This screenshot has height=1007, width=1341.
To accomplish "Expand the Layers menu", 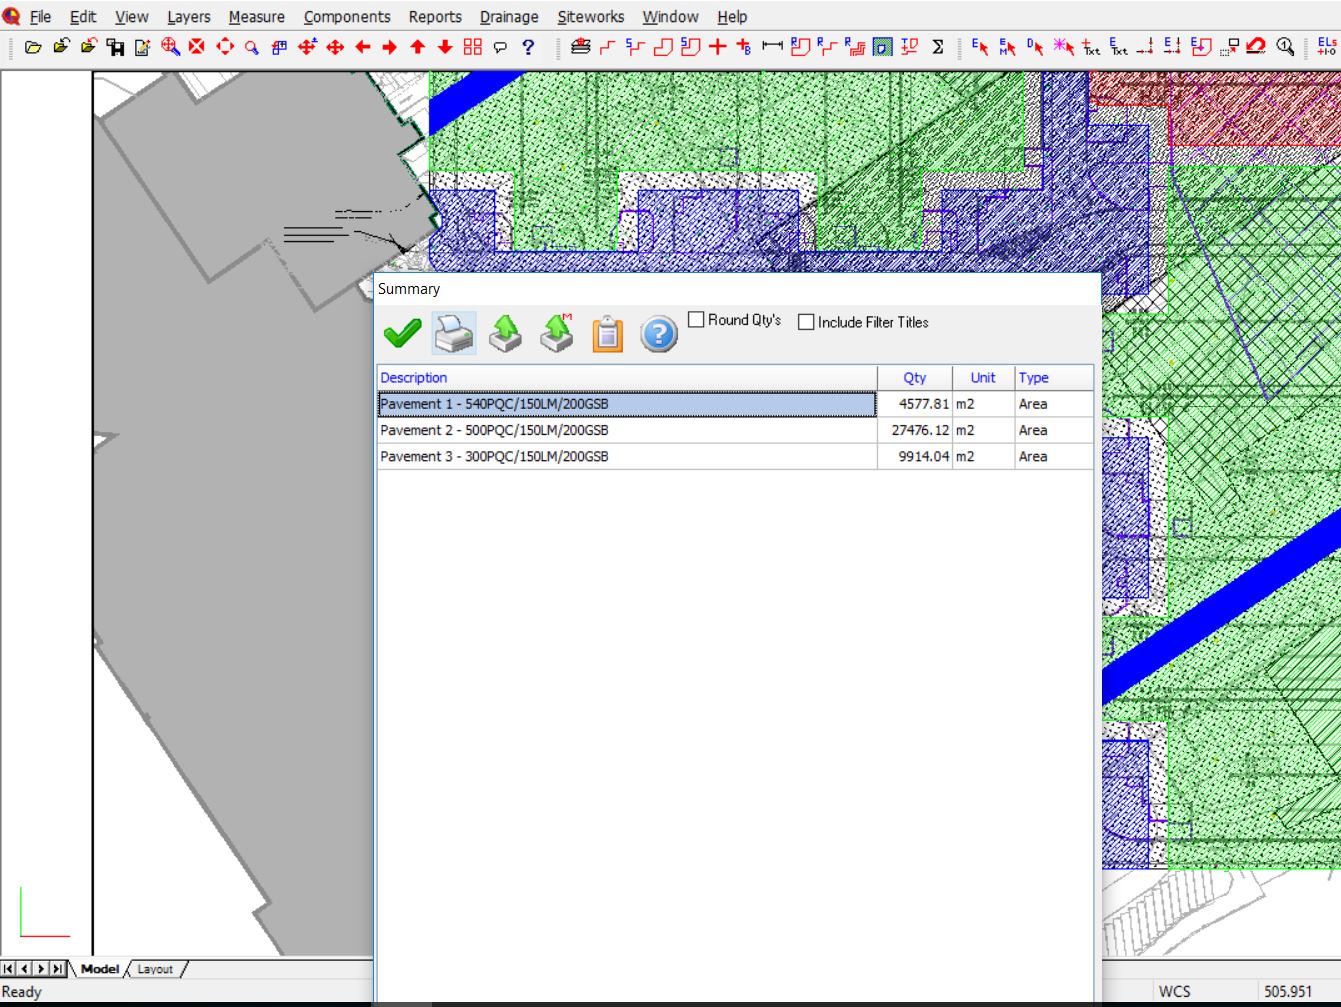I will pos(188,17).
